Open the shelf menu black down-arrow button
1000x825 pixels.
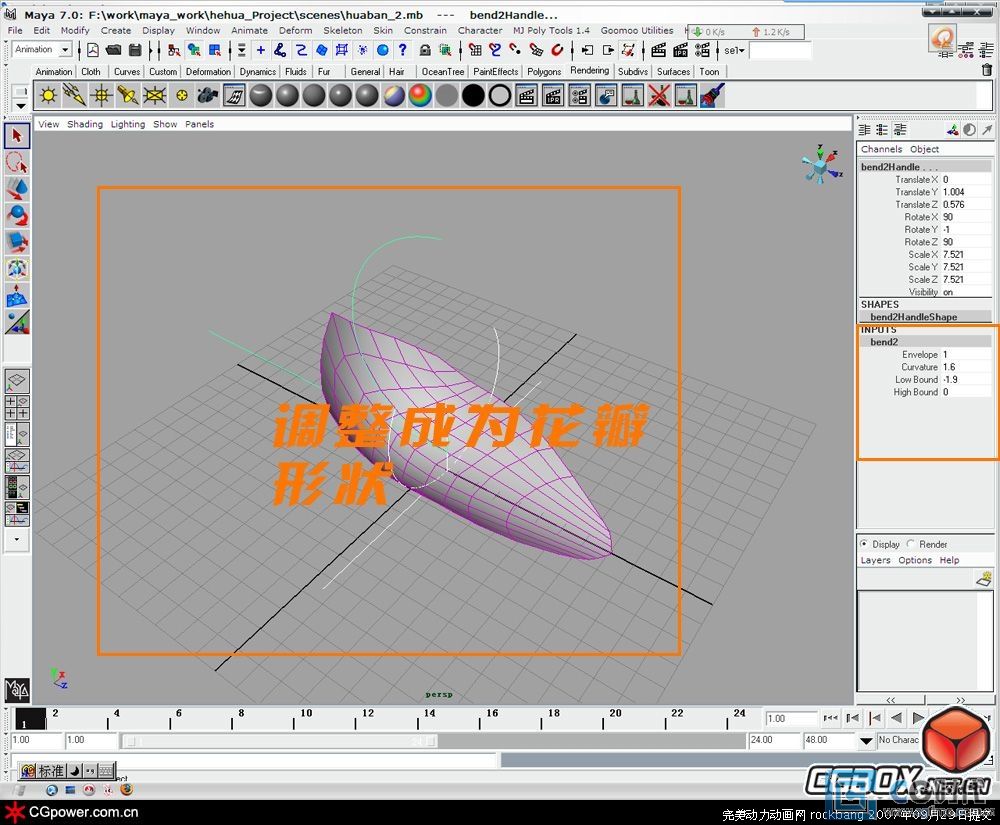[x=20, y=105]
